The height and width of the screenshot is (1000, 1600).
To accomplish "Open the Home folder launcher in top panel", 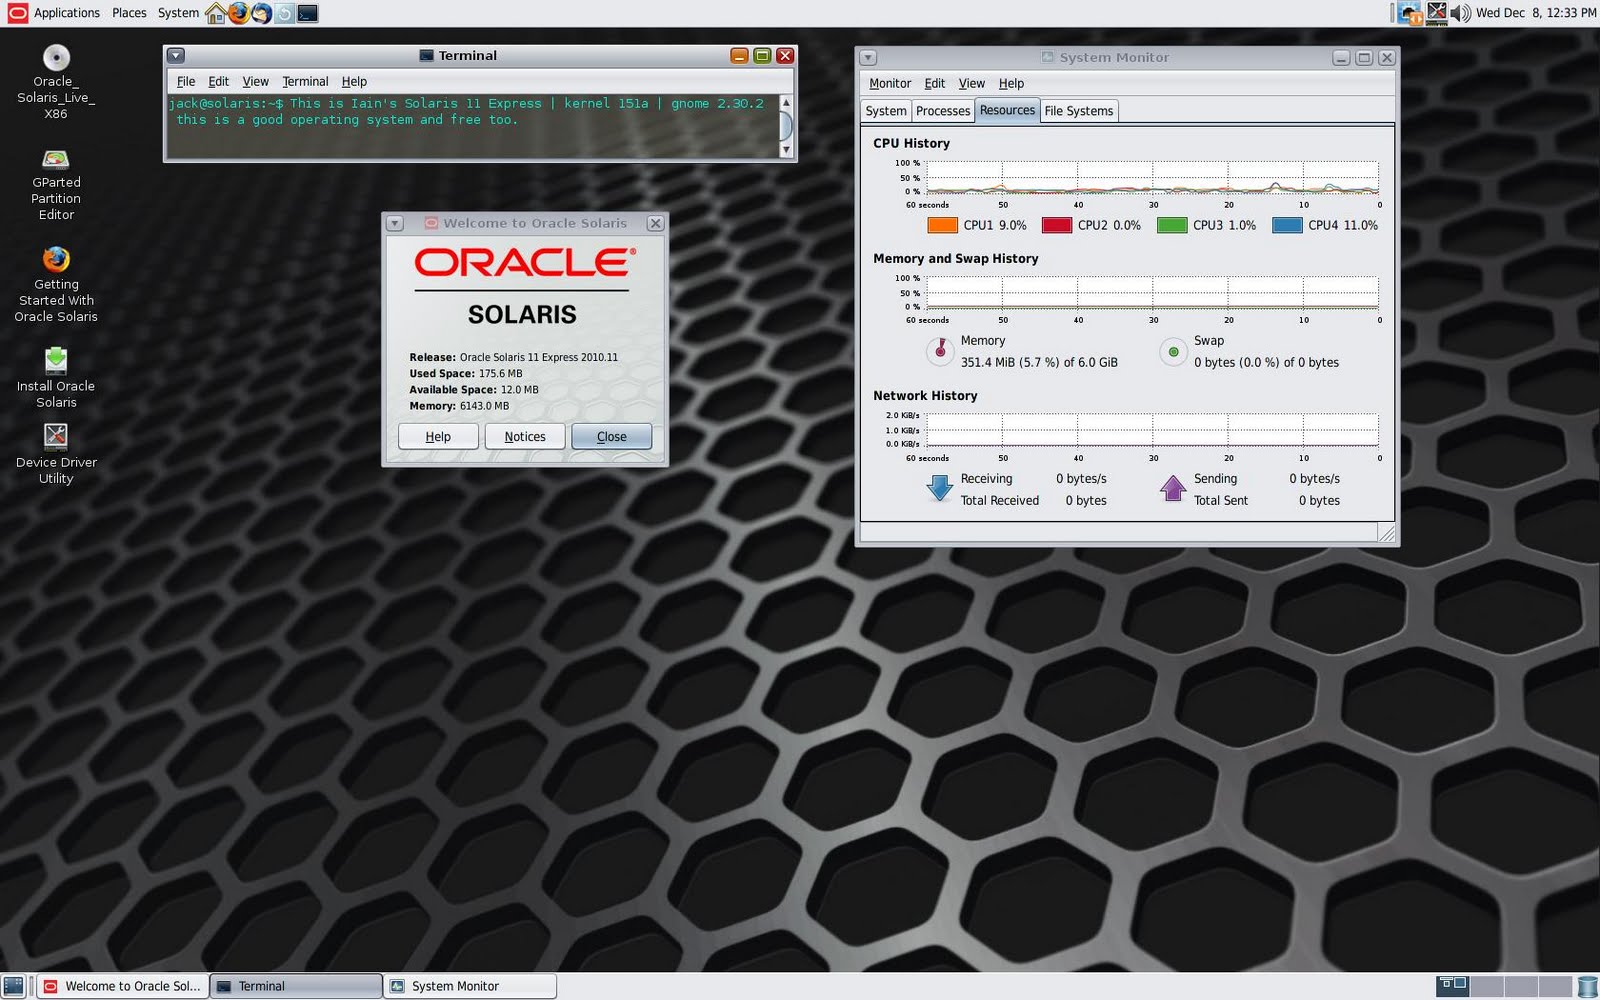I will pyautogui.click(x=215, y=13).
